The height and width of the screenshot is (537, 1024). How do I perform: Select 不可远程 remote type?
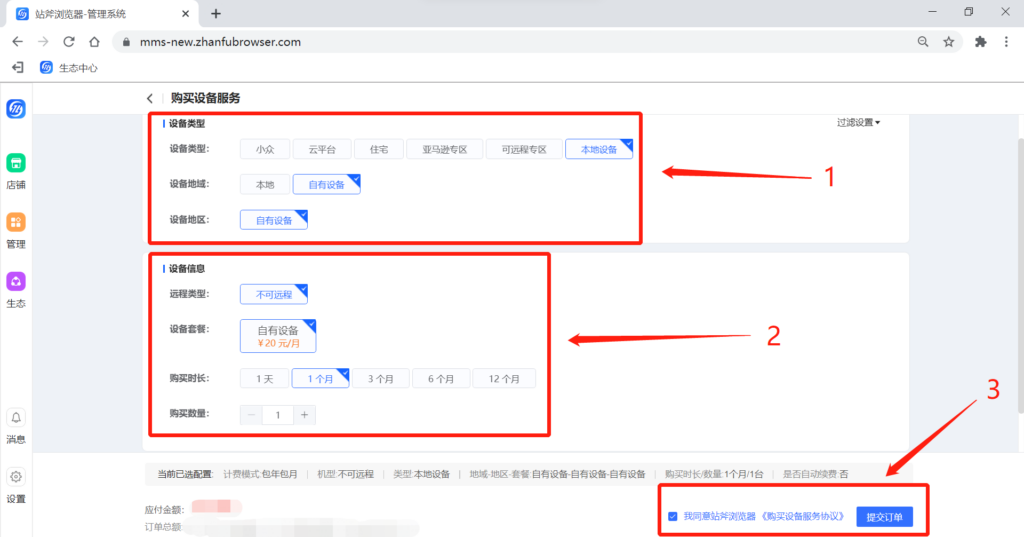coord(274,295)
